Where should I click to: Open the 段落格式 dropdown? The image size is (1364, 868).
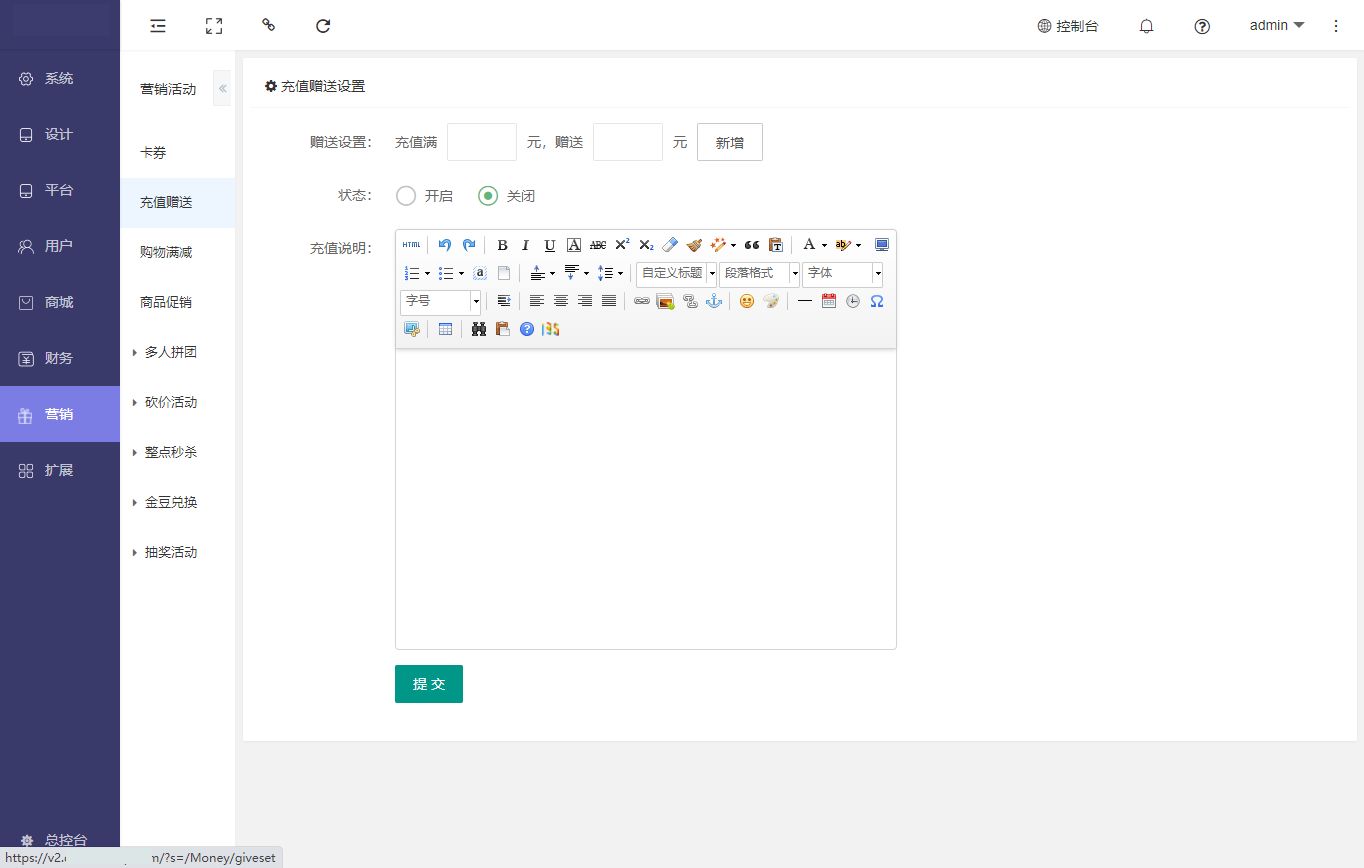click(x=759, y=273)
